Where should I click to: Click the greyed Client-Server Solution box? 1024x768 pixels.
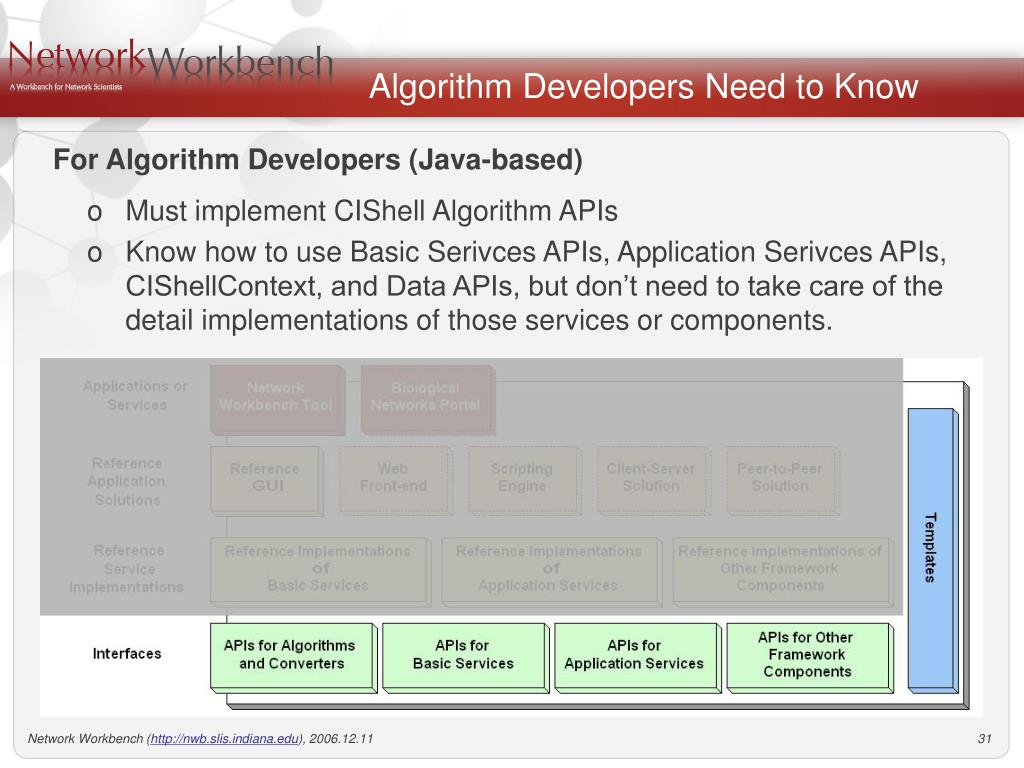(653, 481)
